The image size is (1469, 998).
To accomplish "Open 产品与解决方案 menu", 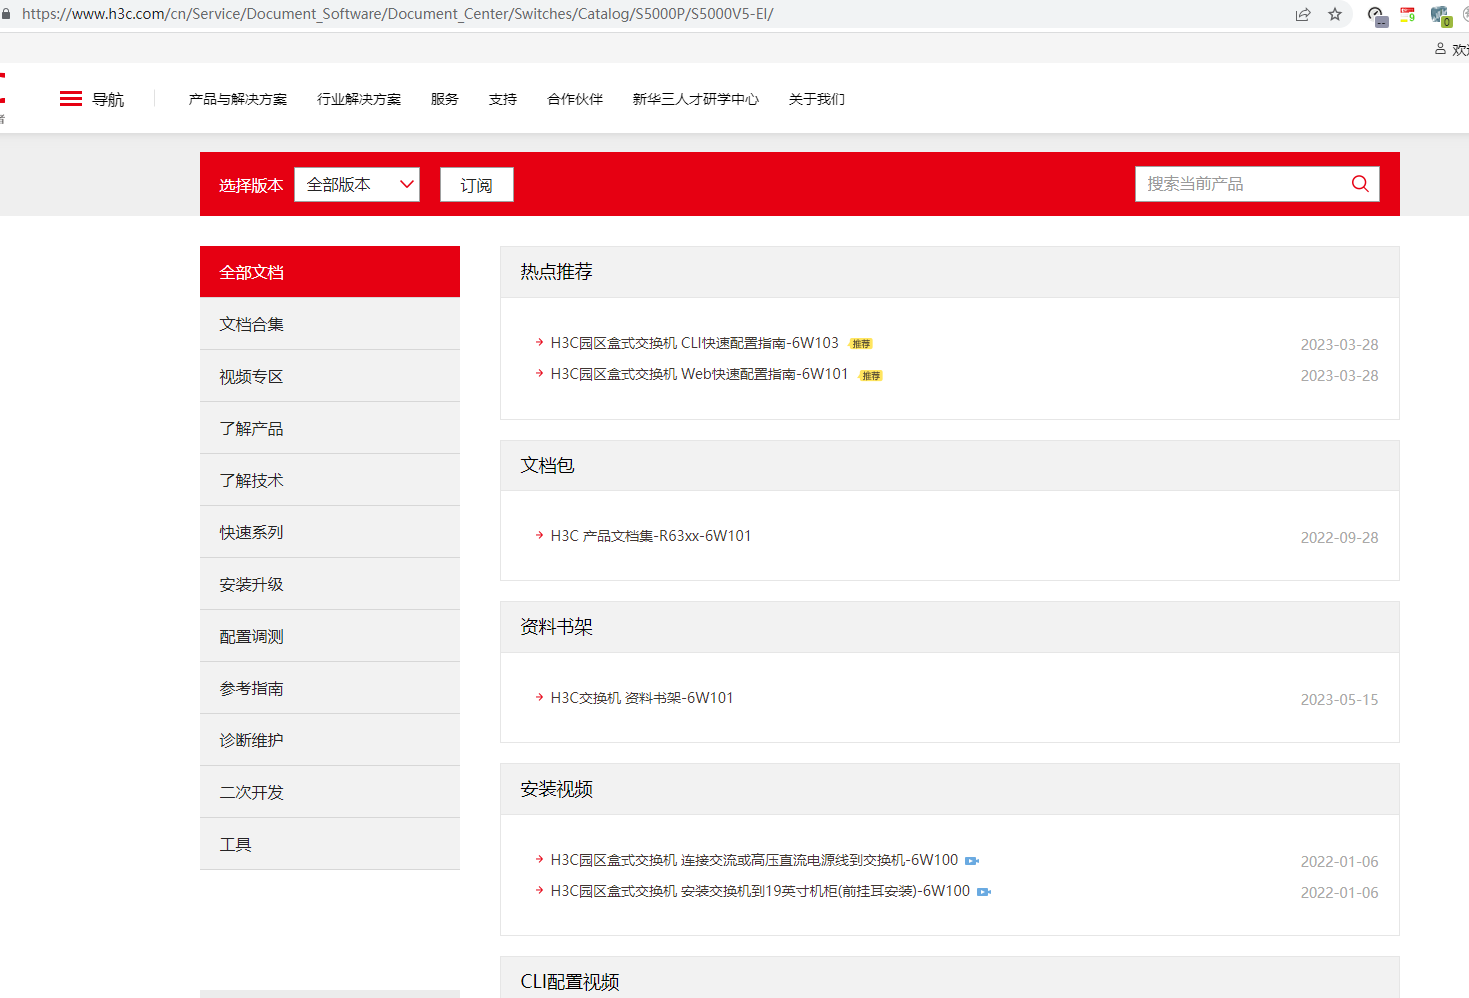I will point(238,99).
